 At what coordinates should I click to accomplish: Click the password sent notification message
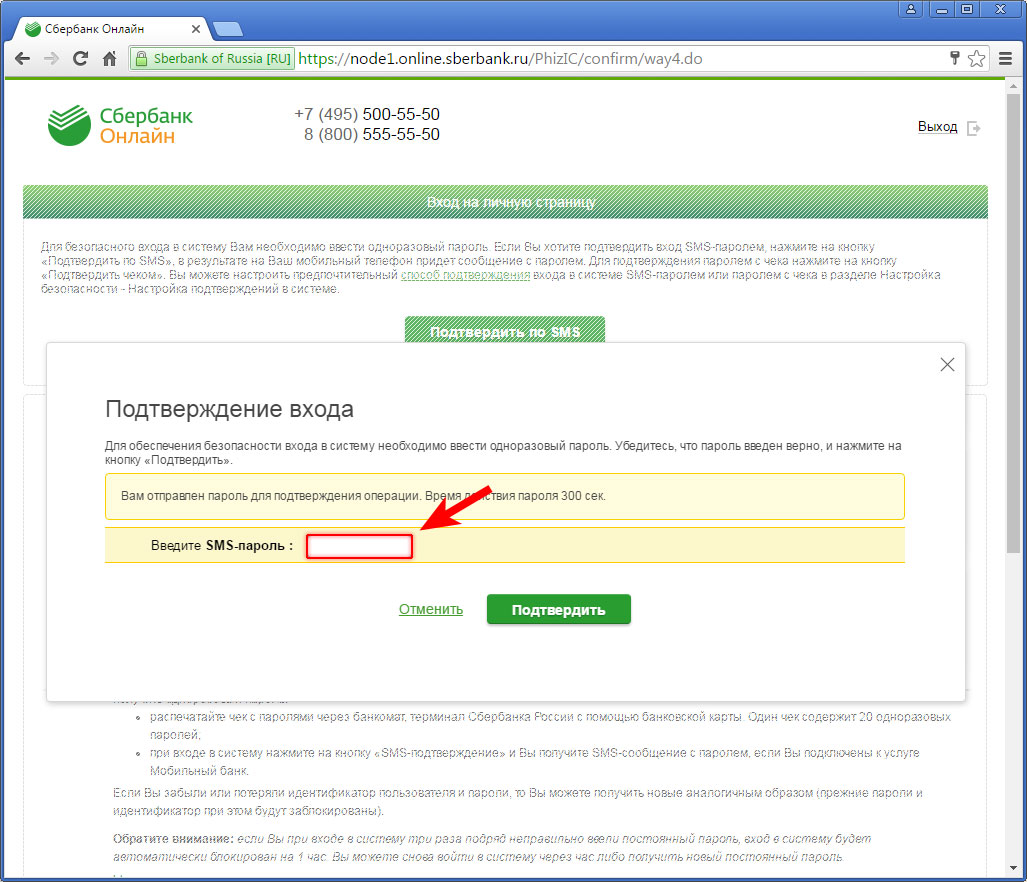click(x=504, y=496)
